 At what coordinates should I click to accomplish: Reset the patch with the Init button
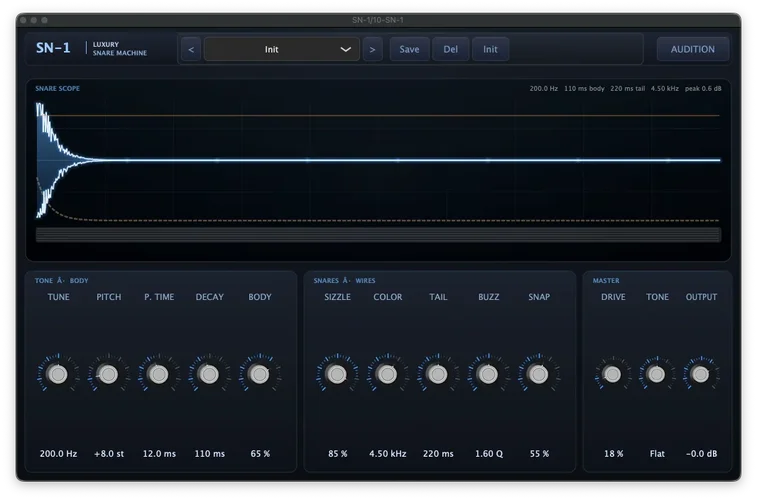490,49
